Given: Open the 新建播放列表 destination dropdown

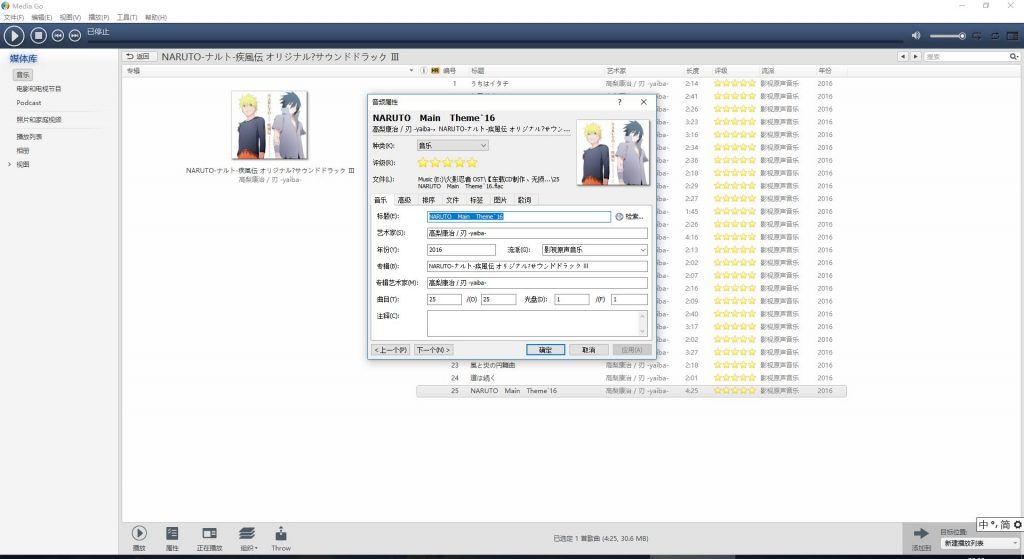Looking at the screenshot, I should 980,543.
